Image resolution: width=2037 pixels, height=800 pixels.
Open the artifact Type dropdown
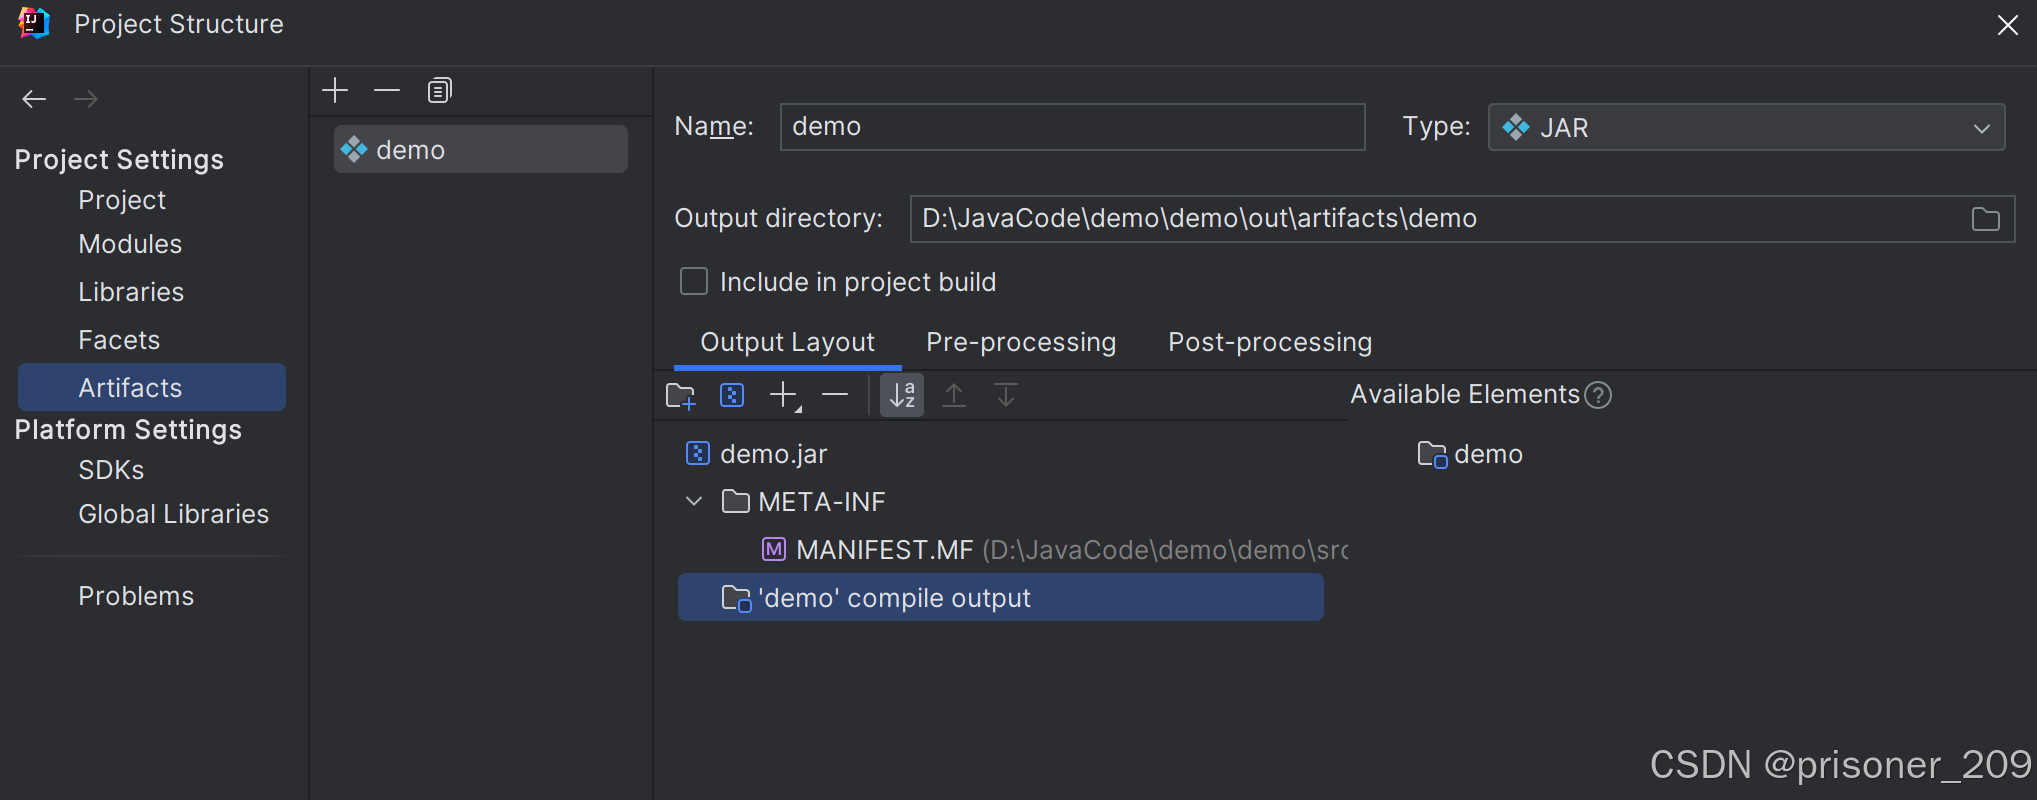click(x=1746, y=127)
